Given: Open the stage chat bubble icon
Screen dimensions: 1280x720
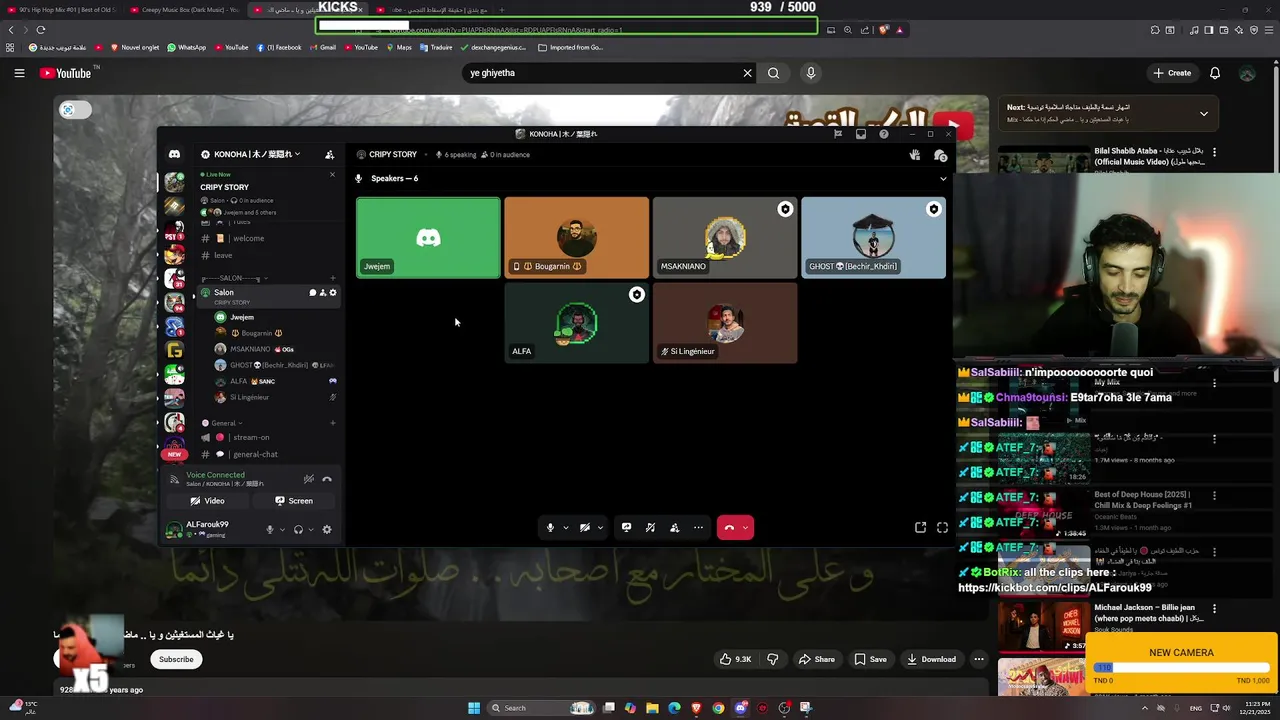Looking at the screenshot, I should (x=940, y=155).
